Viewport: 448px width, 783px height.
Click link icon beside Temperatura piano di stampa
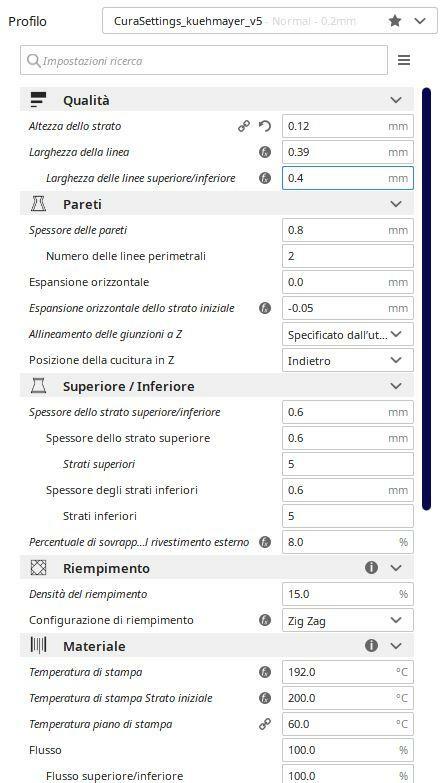point(265,724)
